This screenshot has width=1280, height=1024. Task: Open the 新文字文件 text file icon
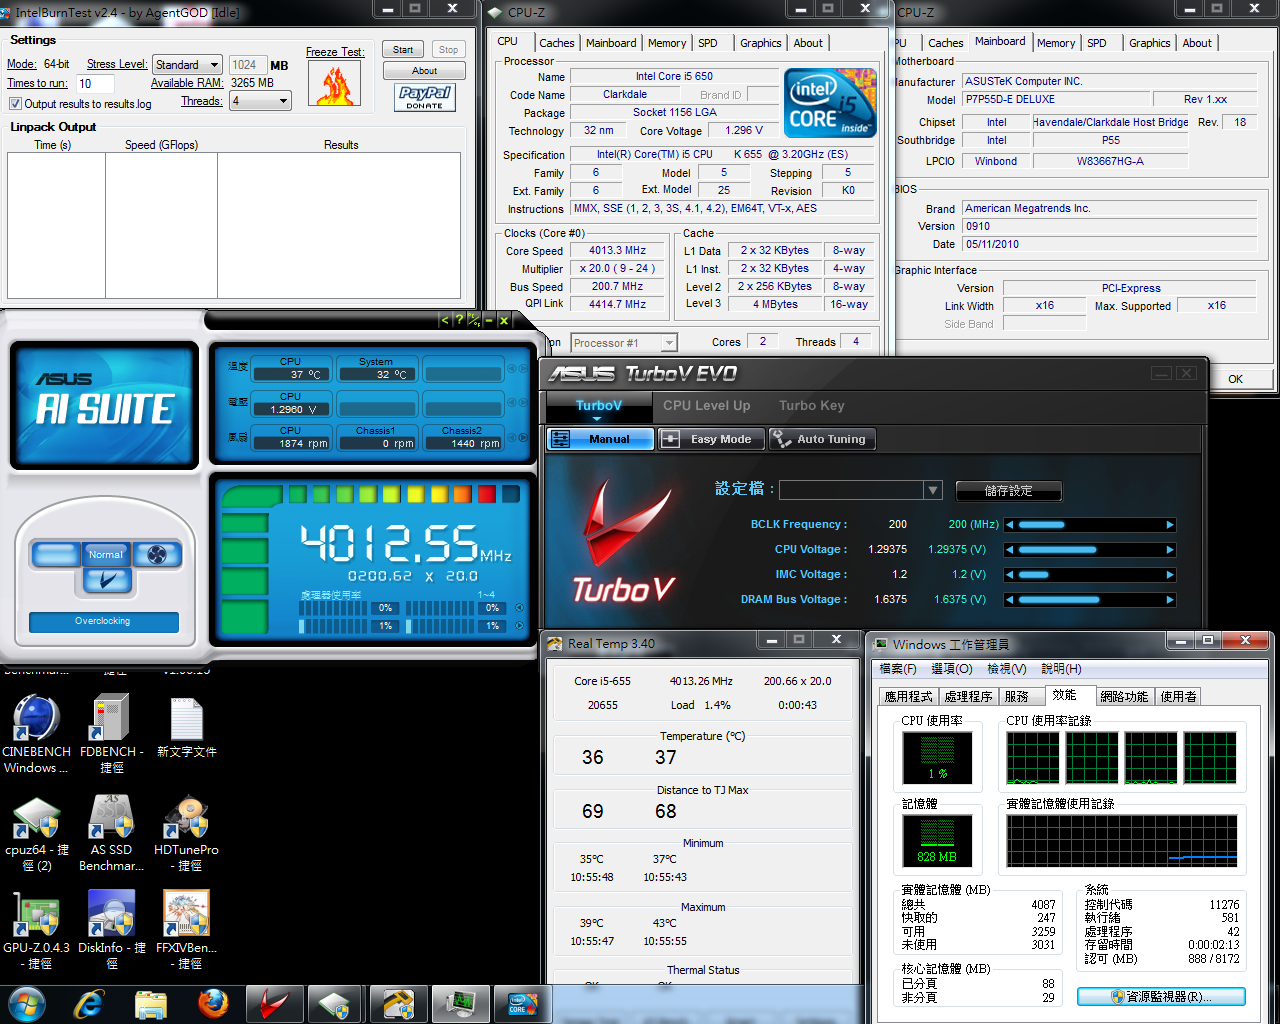pos(187,728)
